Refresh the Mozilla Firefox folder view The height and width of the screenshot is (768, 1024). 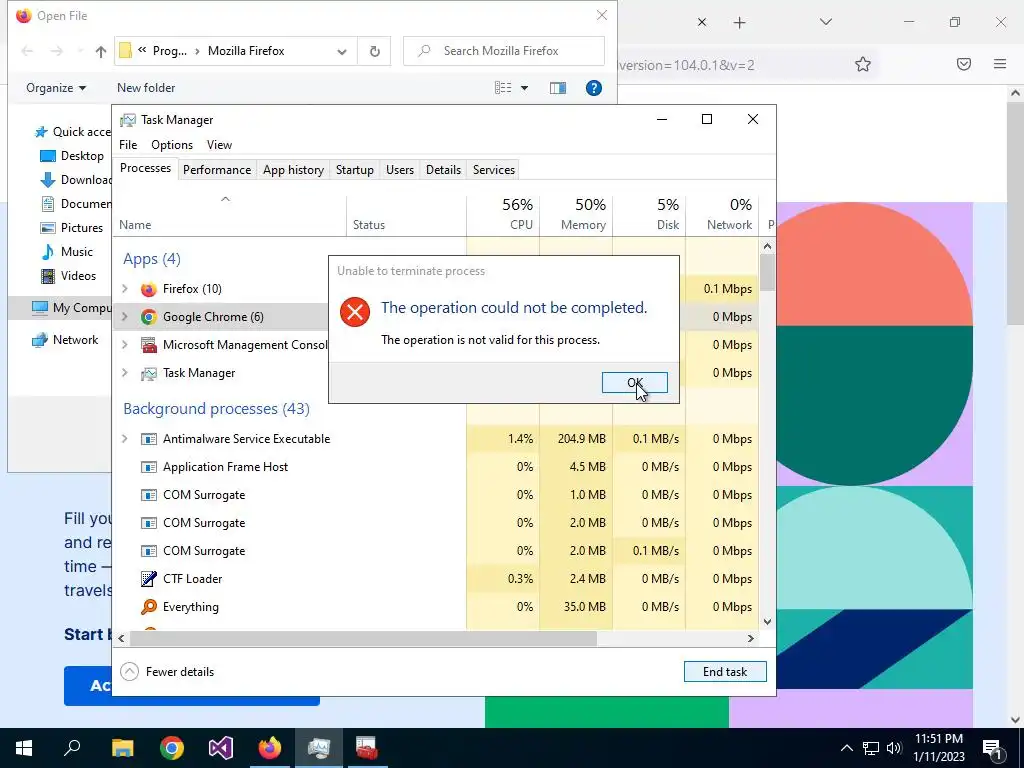[374, 51]
